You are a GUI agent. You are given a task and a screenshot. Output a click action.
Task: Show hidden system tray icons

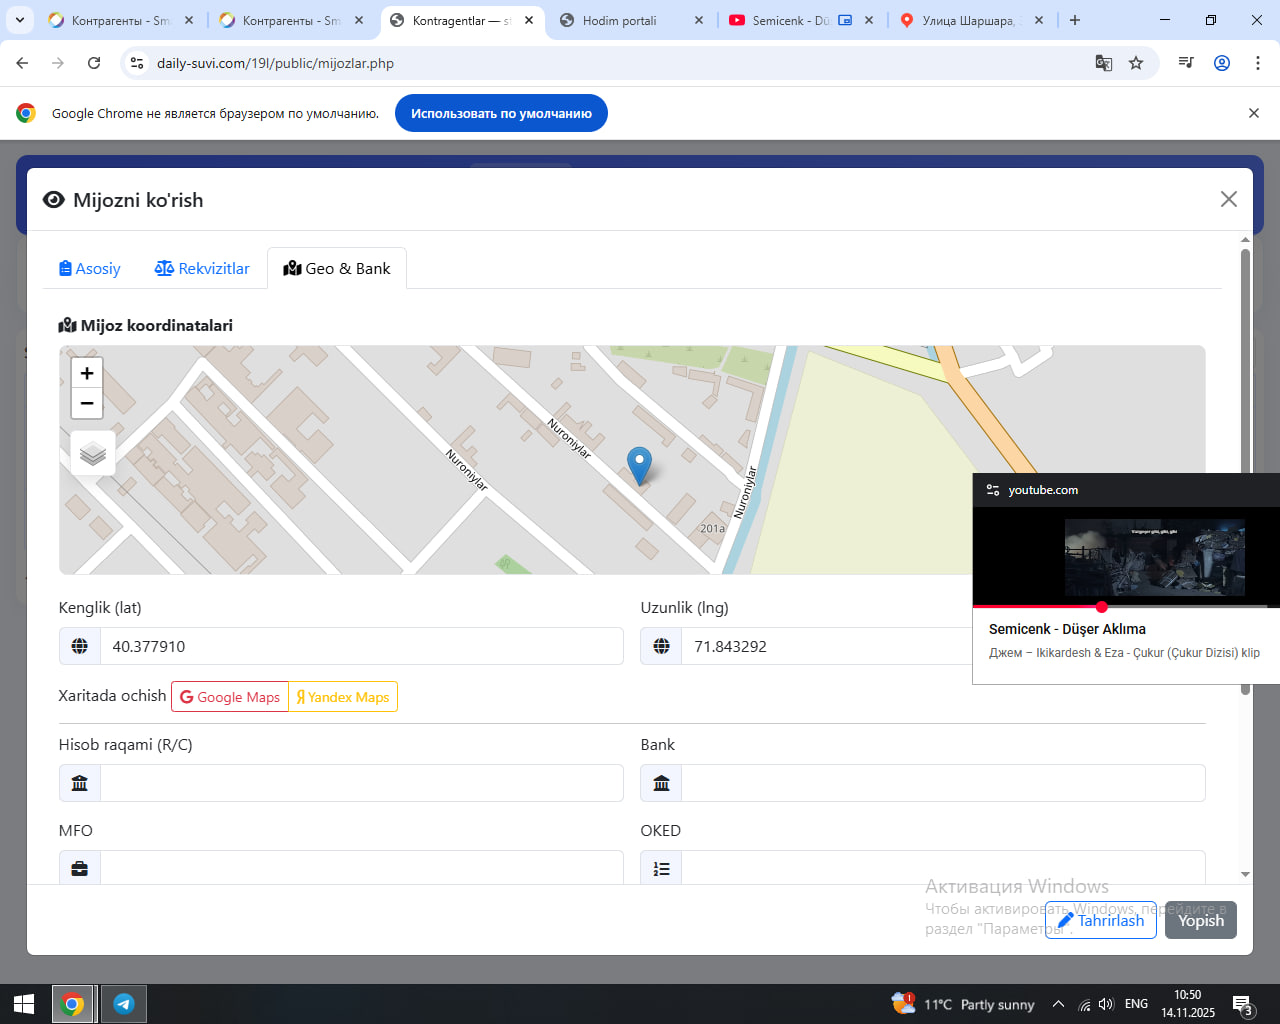(1058, 1004)
